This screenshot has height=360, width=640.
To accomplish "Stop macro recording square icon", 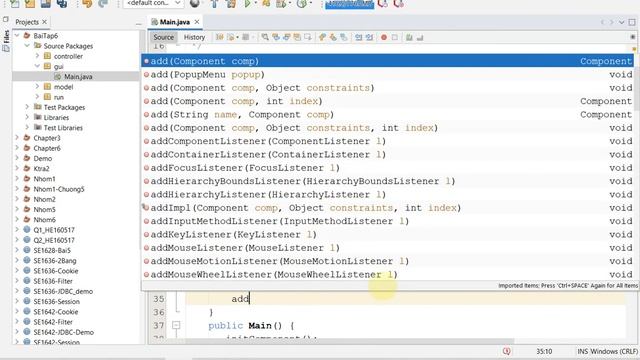I will pos(395,37).
